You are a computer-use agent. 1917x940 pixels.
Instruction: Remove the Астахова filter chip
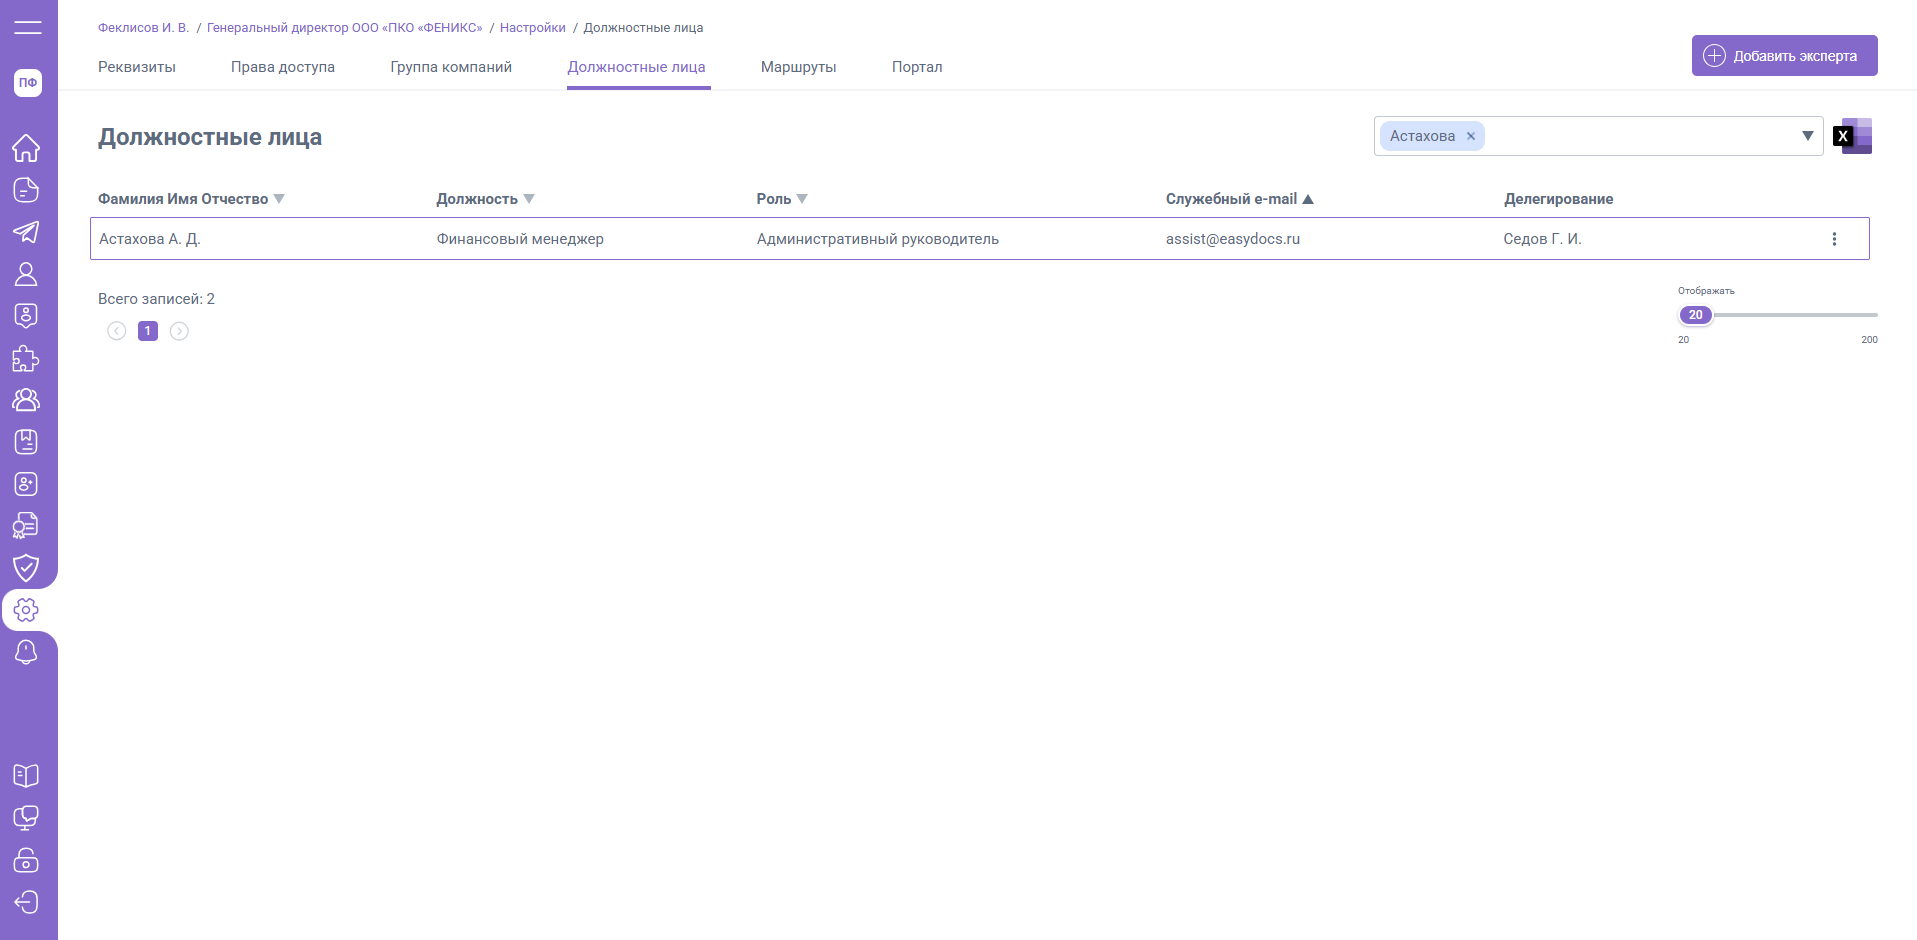[x=1470, y=136]
